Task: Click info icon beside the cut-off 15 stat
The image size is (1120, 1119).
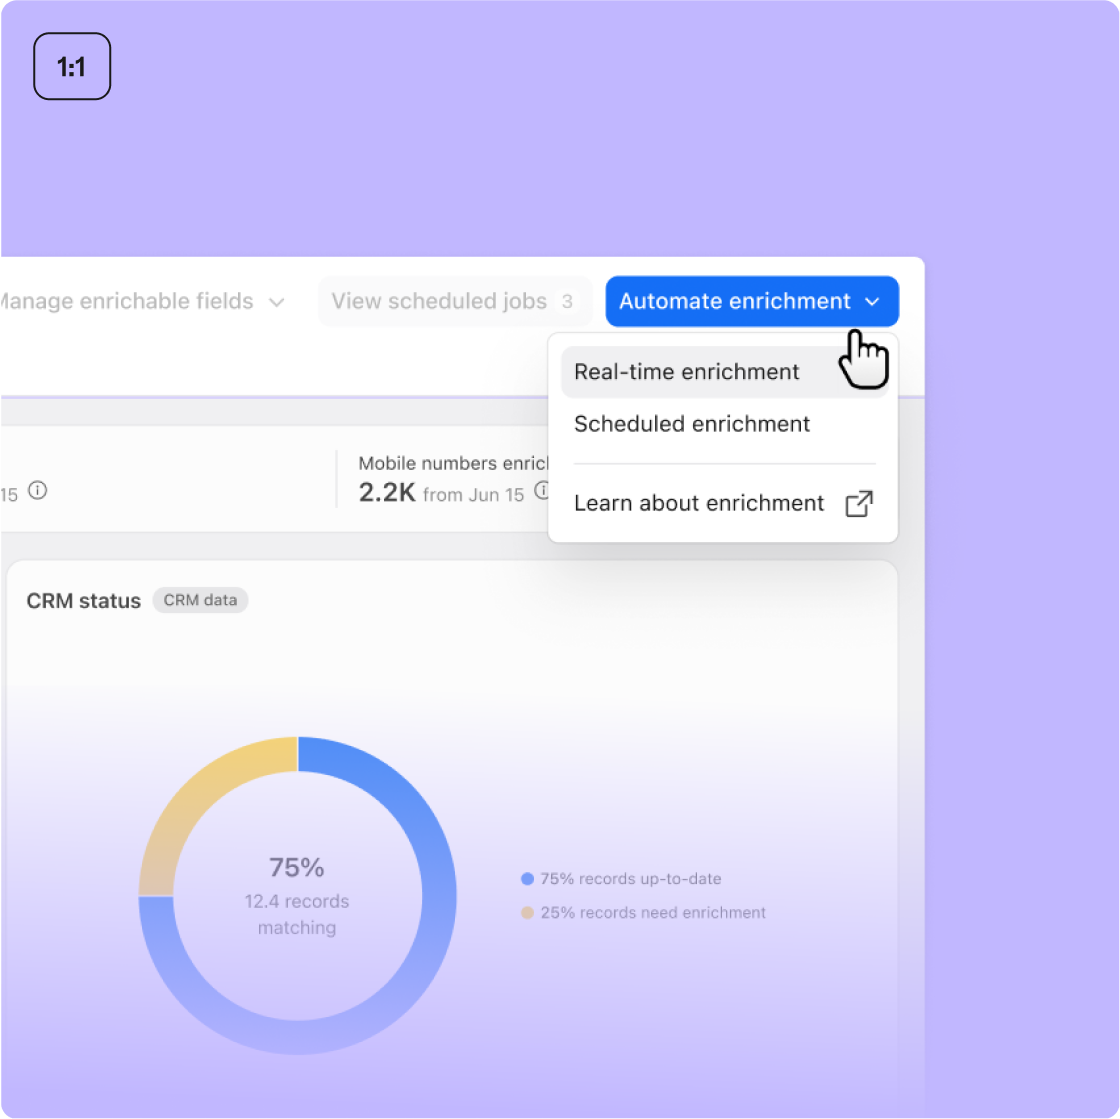Action: pos(38,491)
